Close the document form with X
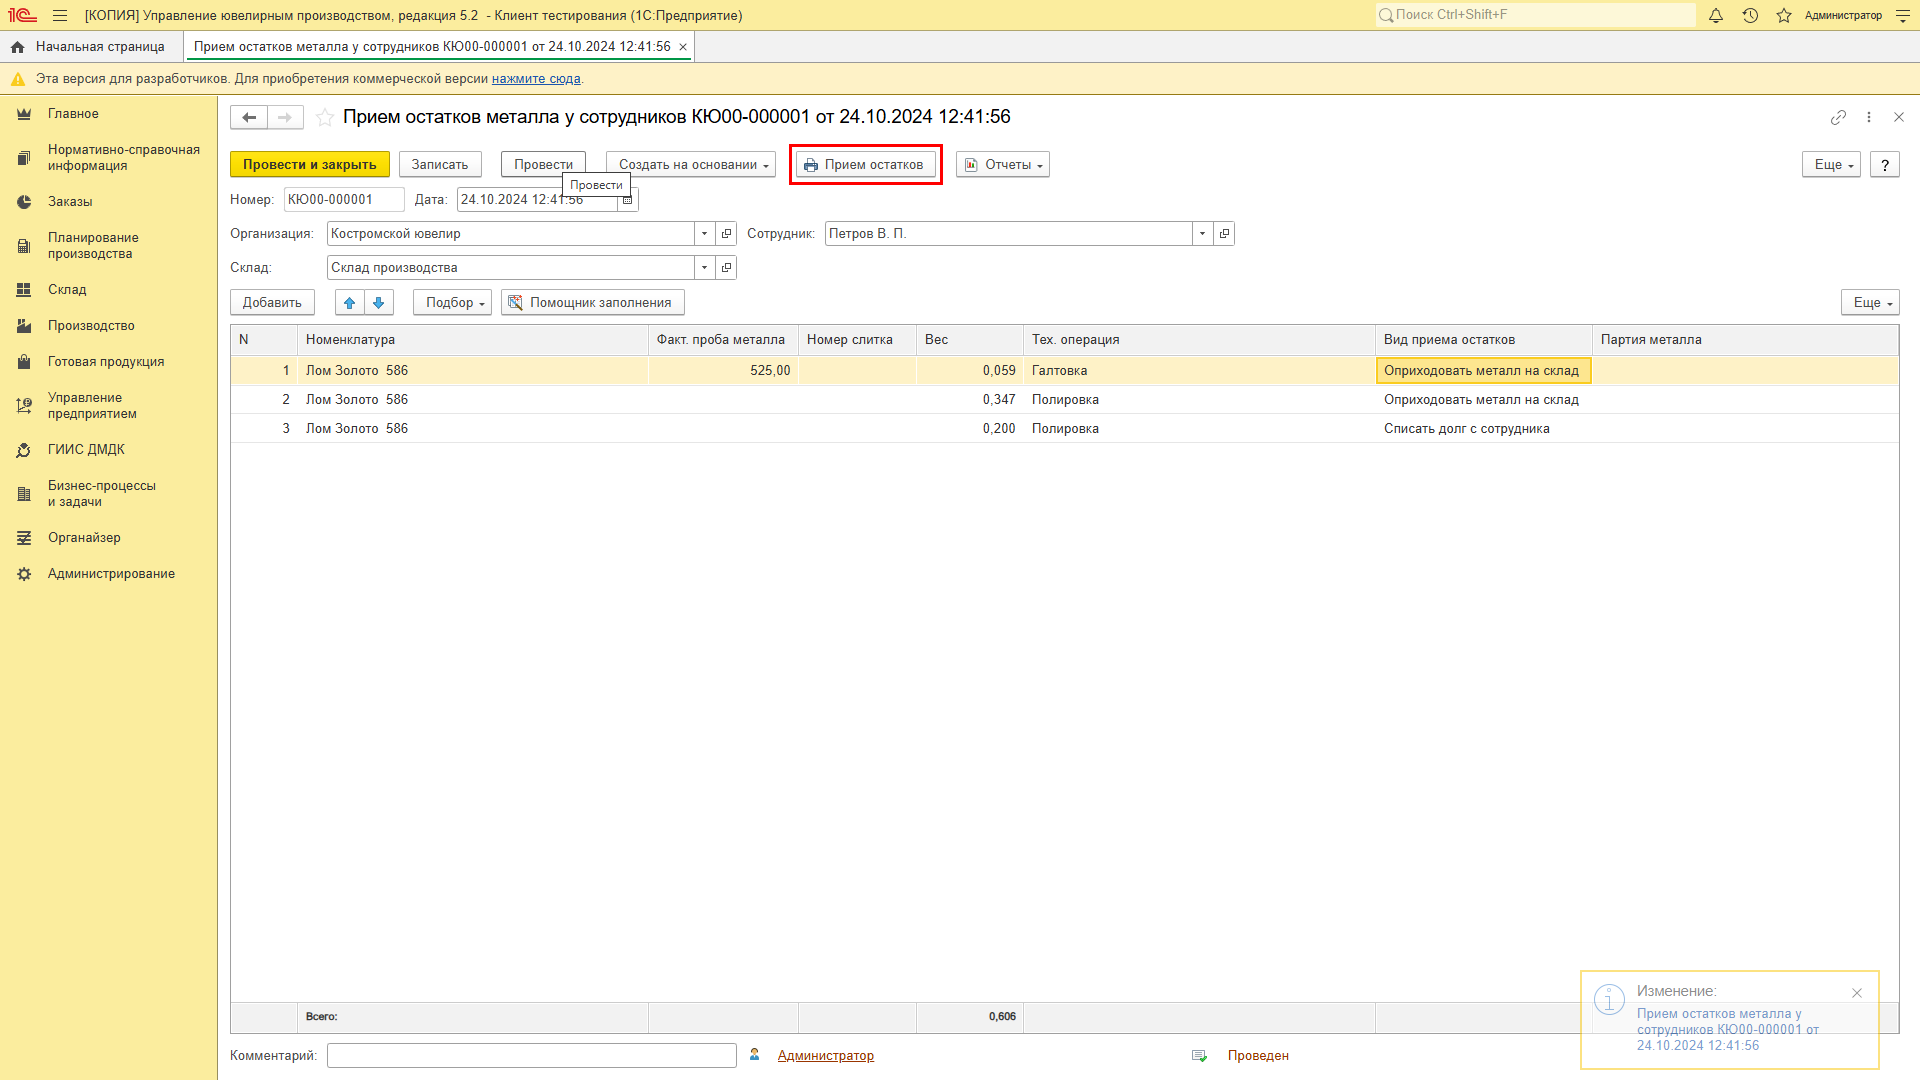The width and height of the screenshot is (1920, 1080). pos(1899,117)
